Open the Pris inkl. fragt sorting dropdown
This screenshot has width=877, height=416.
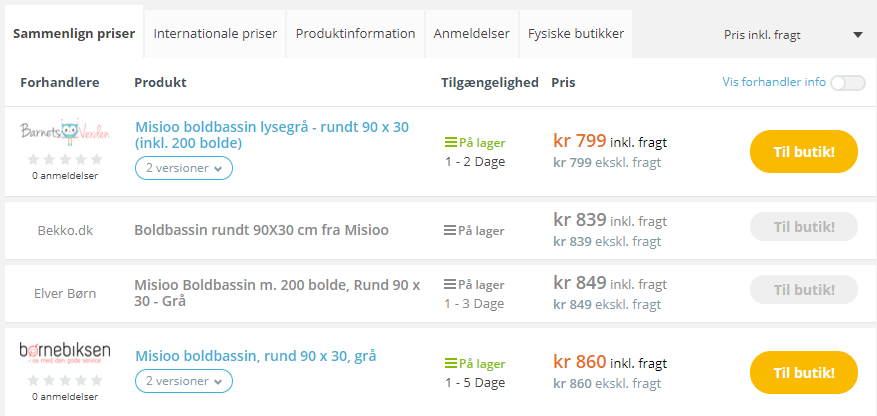793,35
